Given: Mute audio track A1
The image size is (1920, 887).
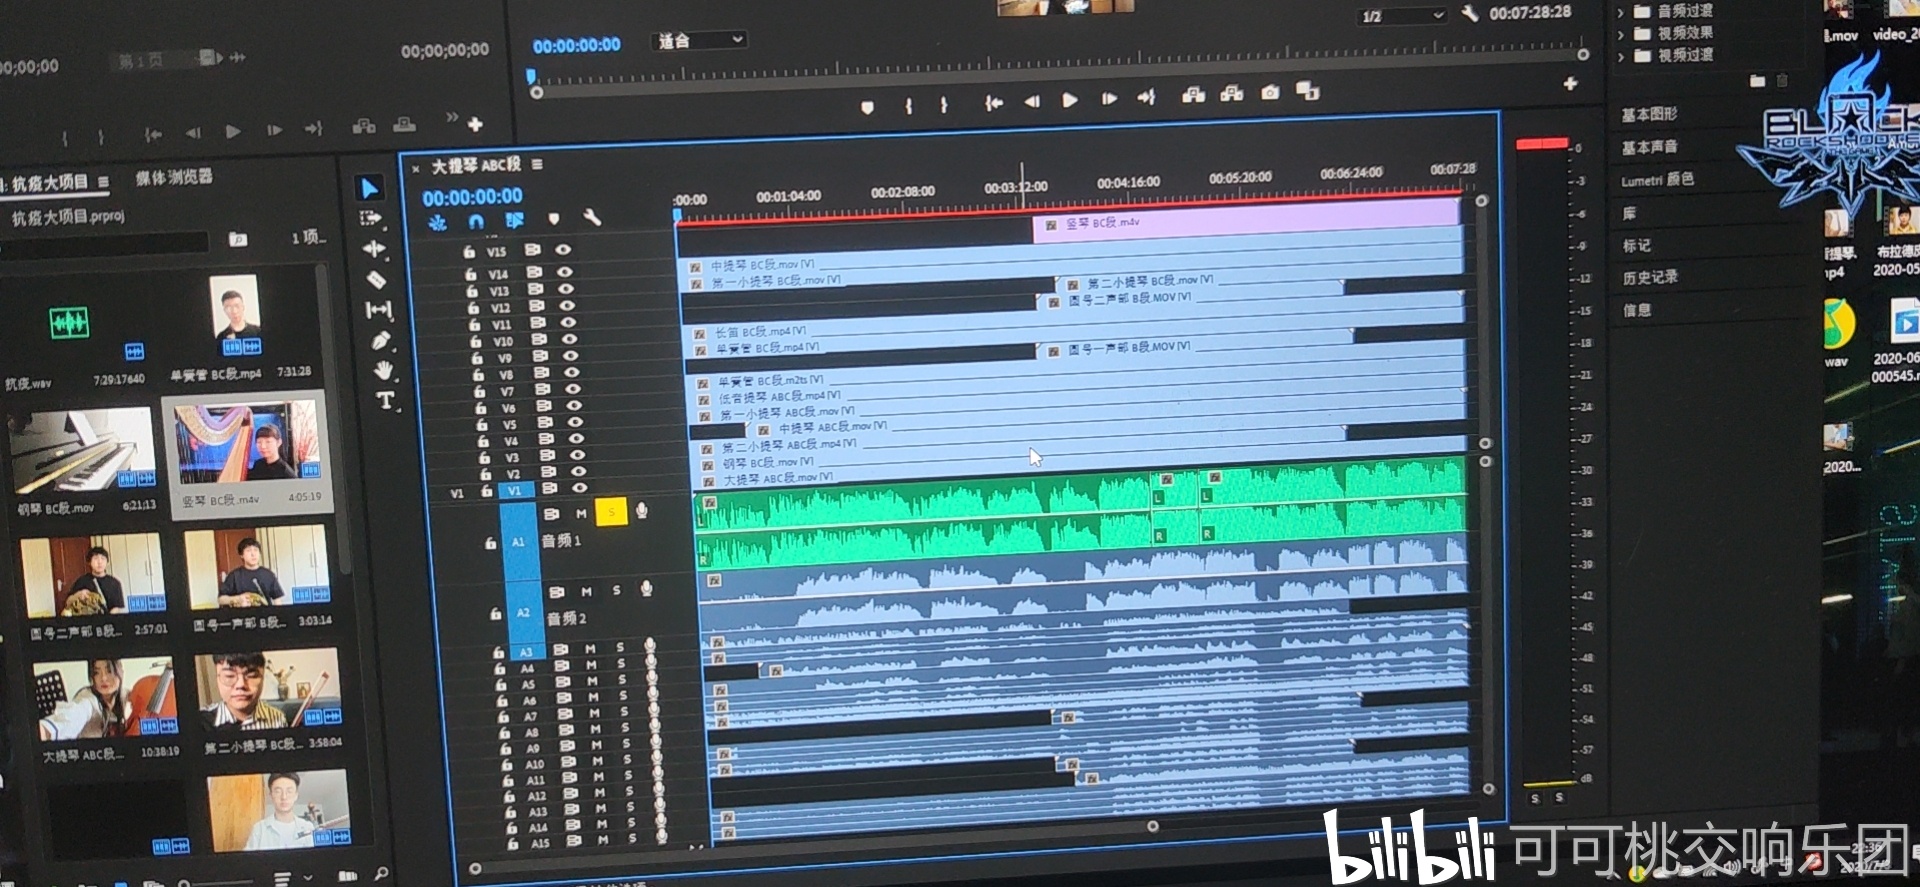Looking at the screenshot, I should coord(581,514).
